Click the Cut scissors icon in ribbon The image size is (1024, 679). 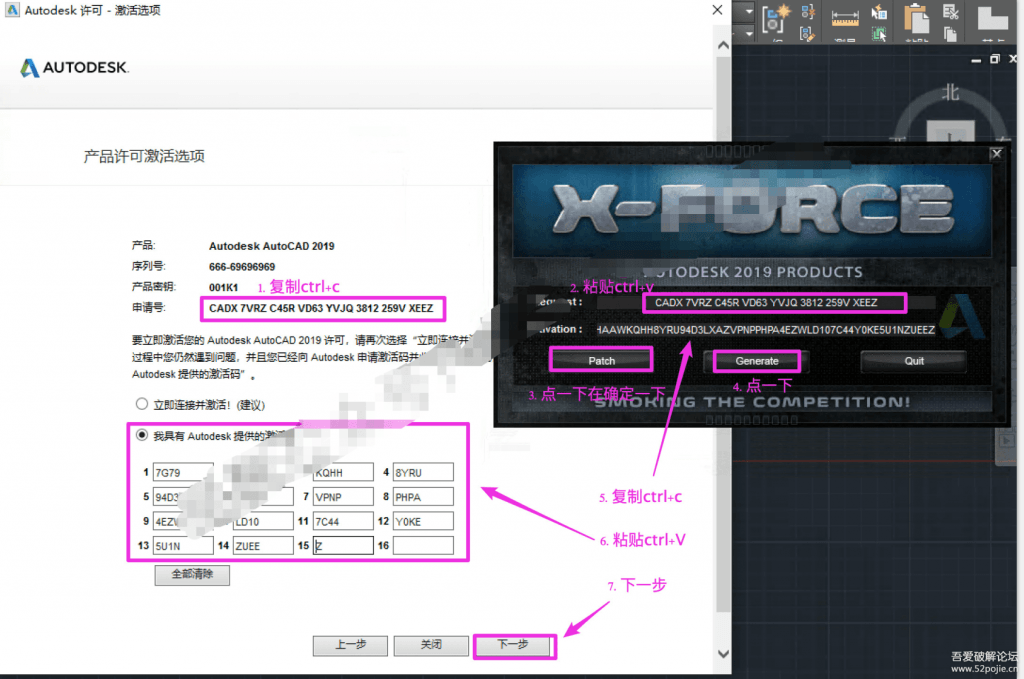[x=951, y=12]
